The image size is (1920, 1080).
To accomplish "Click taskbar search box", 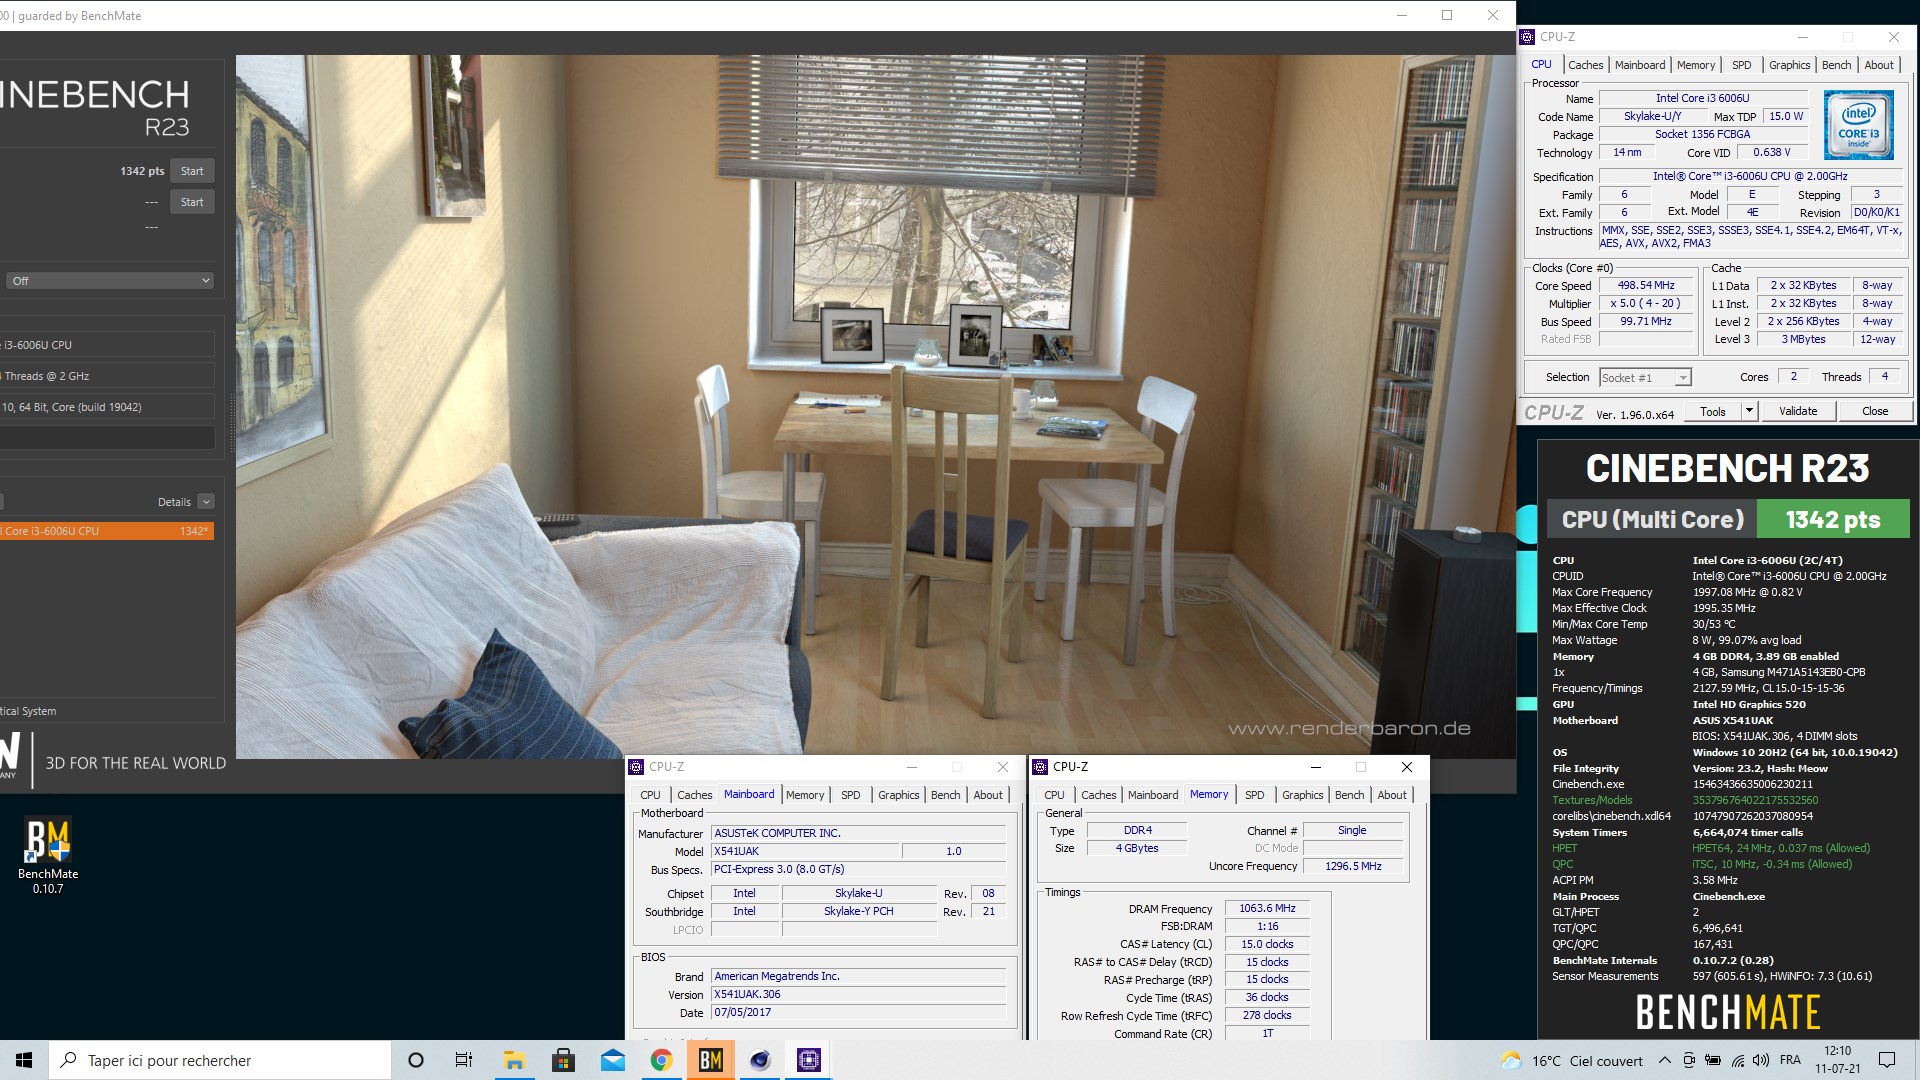I will [220, 1060].
